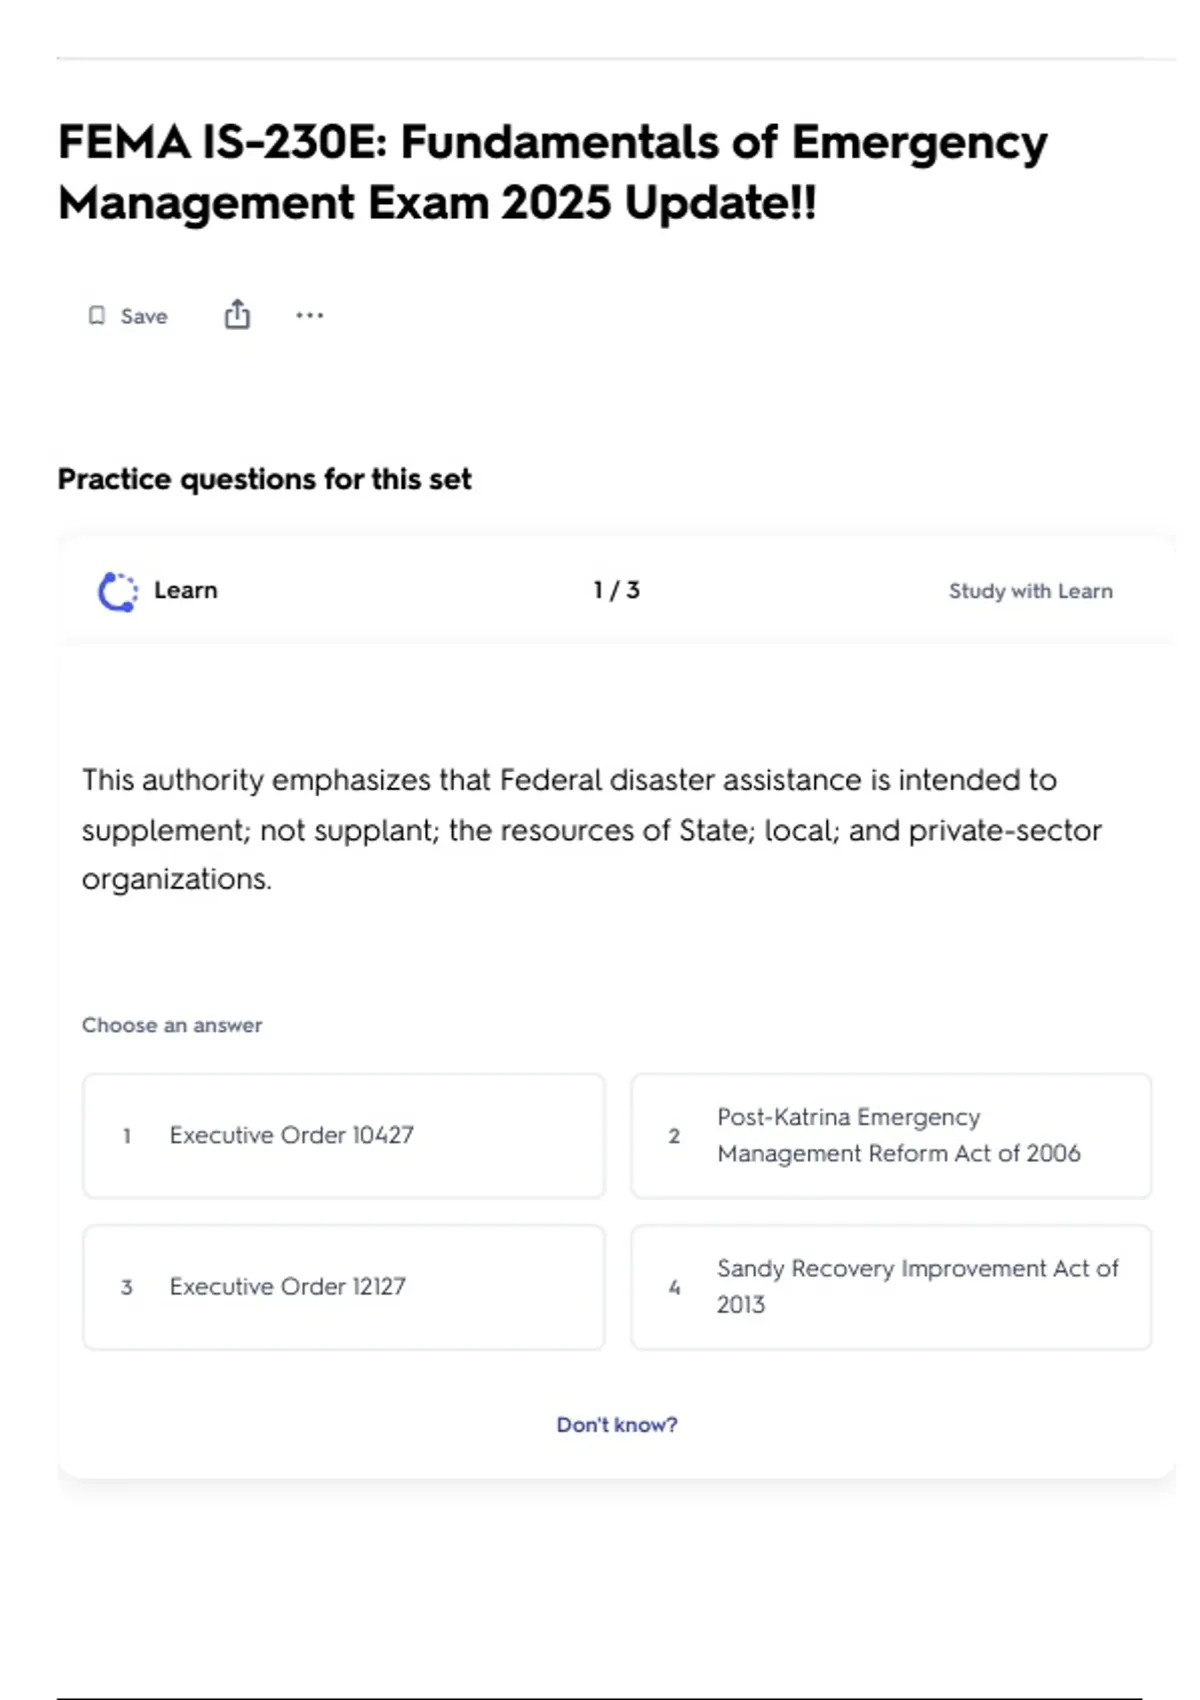Click the Learn label in card header
The width and height of the screenshot is (1200, 1700).
(x=186, y=590)
